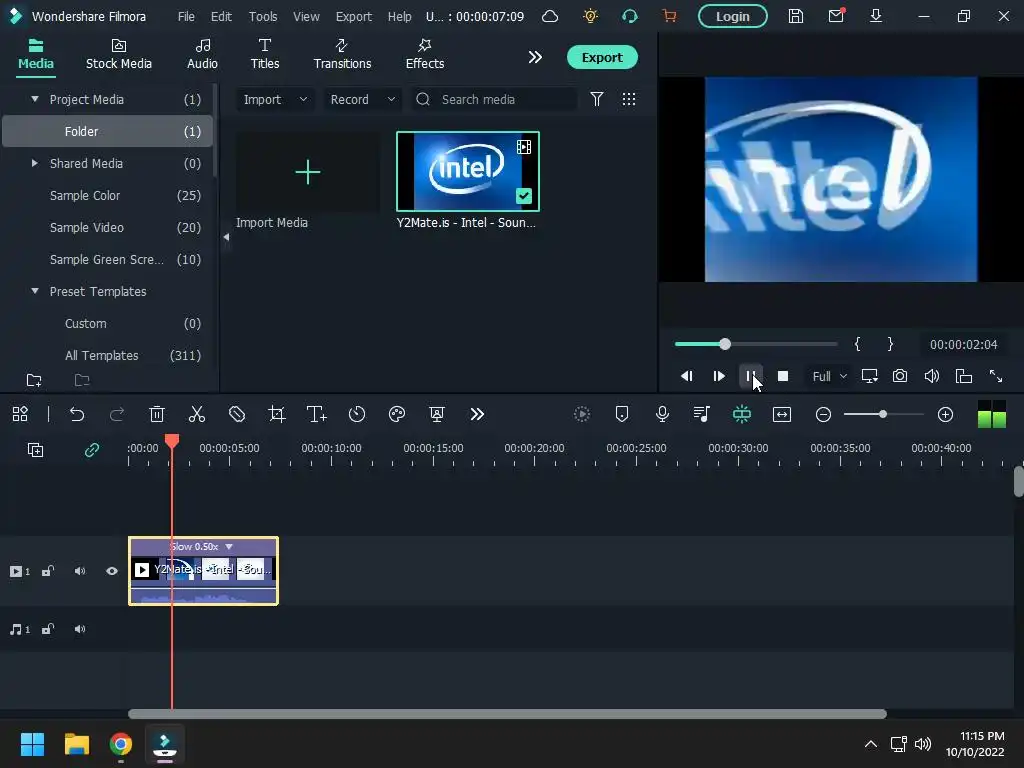The height and width of the screenshot is (768, 1024).
Task: Click the preview progress slider
Action: 756,344
